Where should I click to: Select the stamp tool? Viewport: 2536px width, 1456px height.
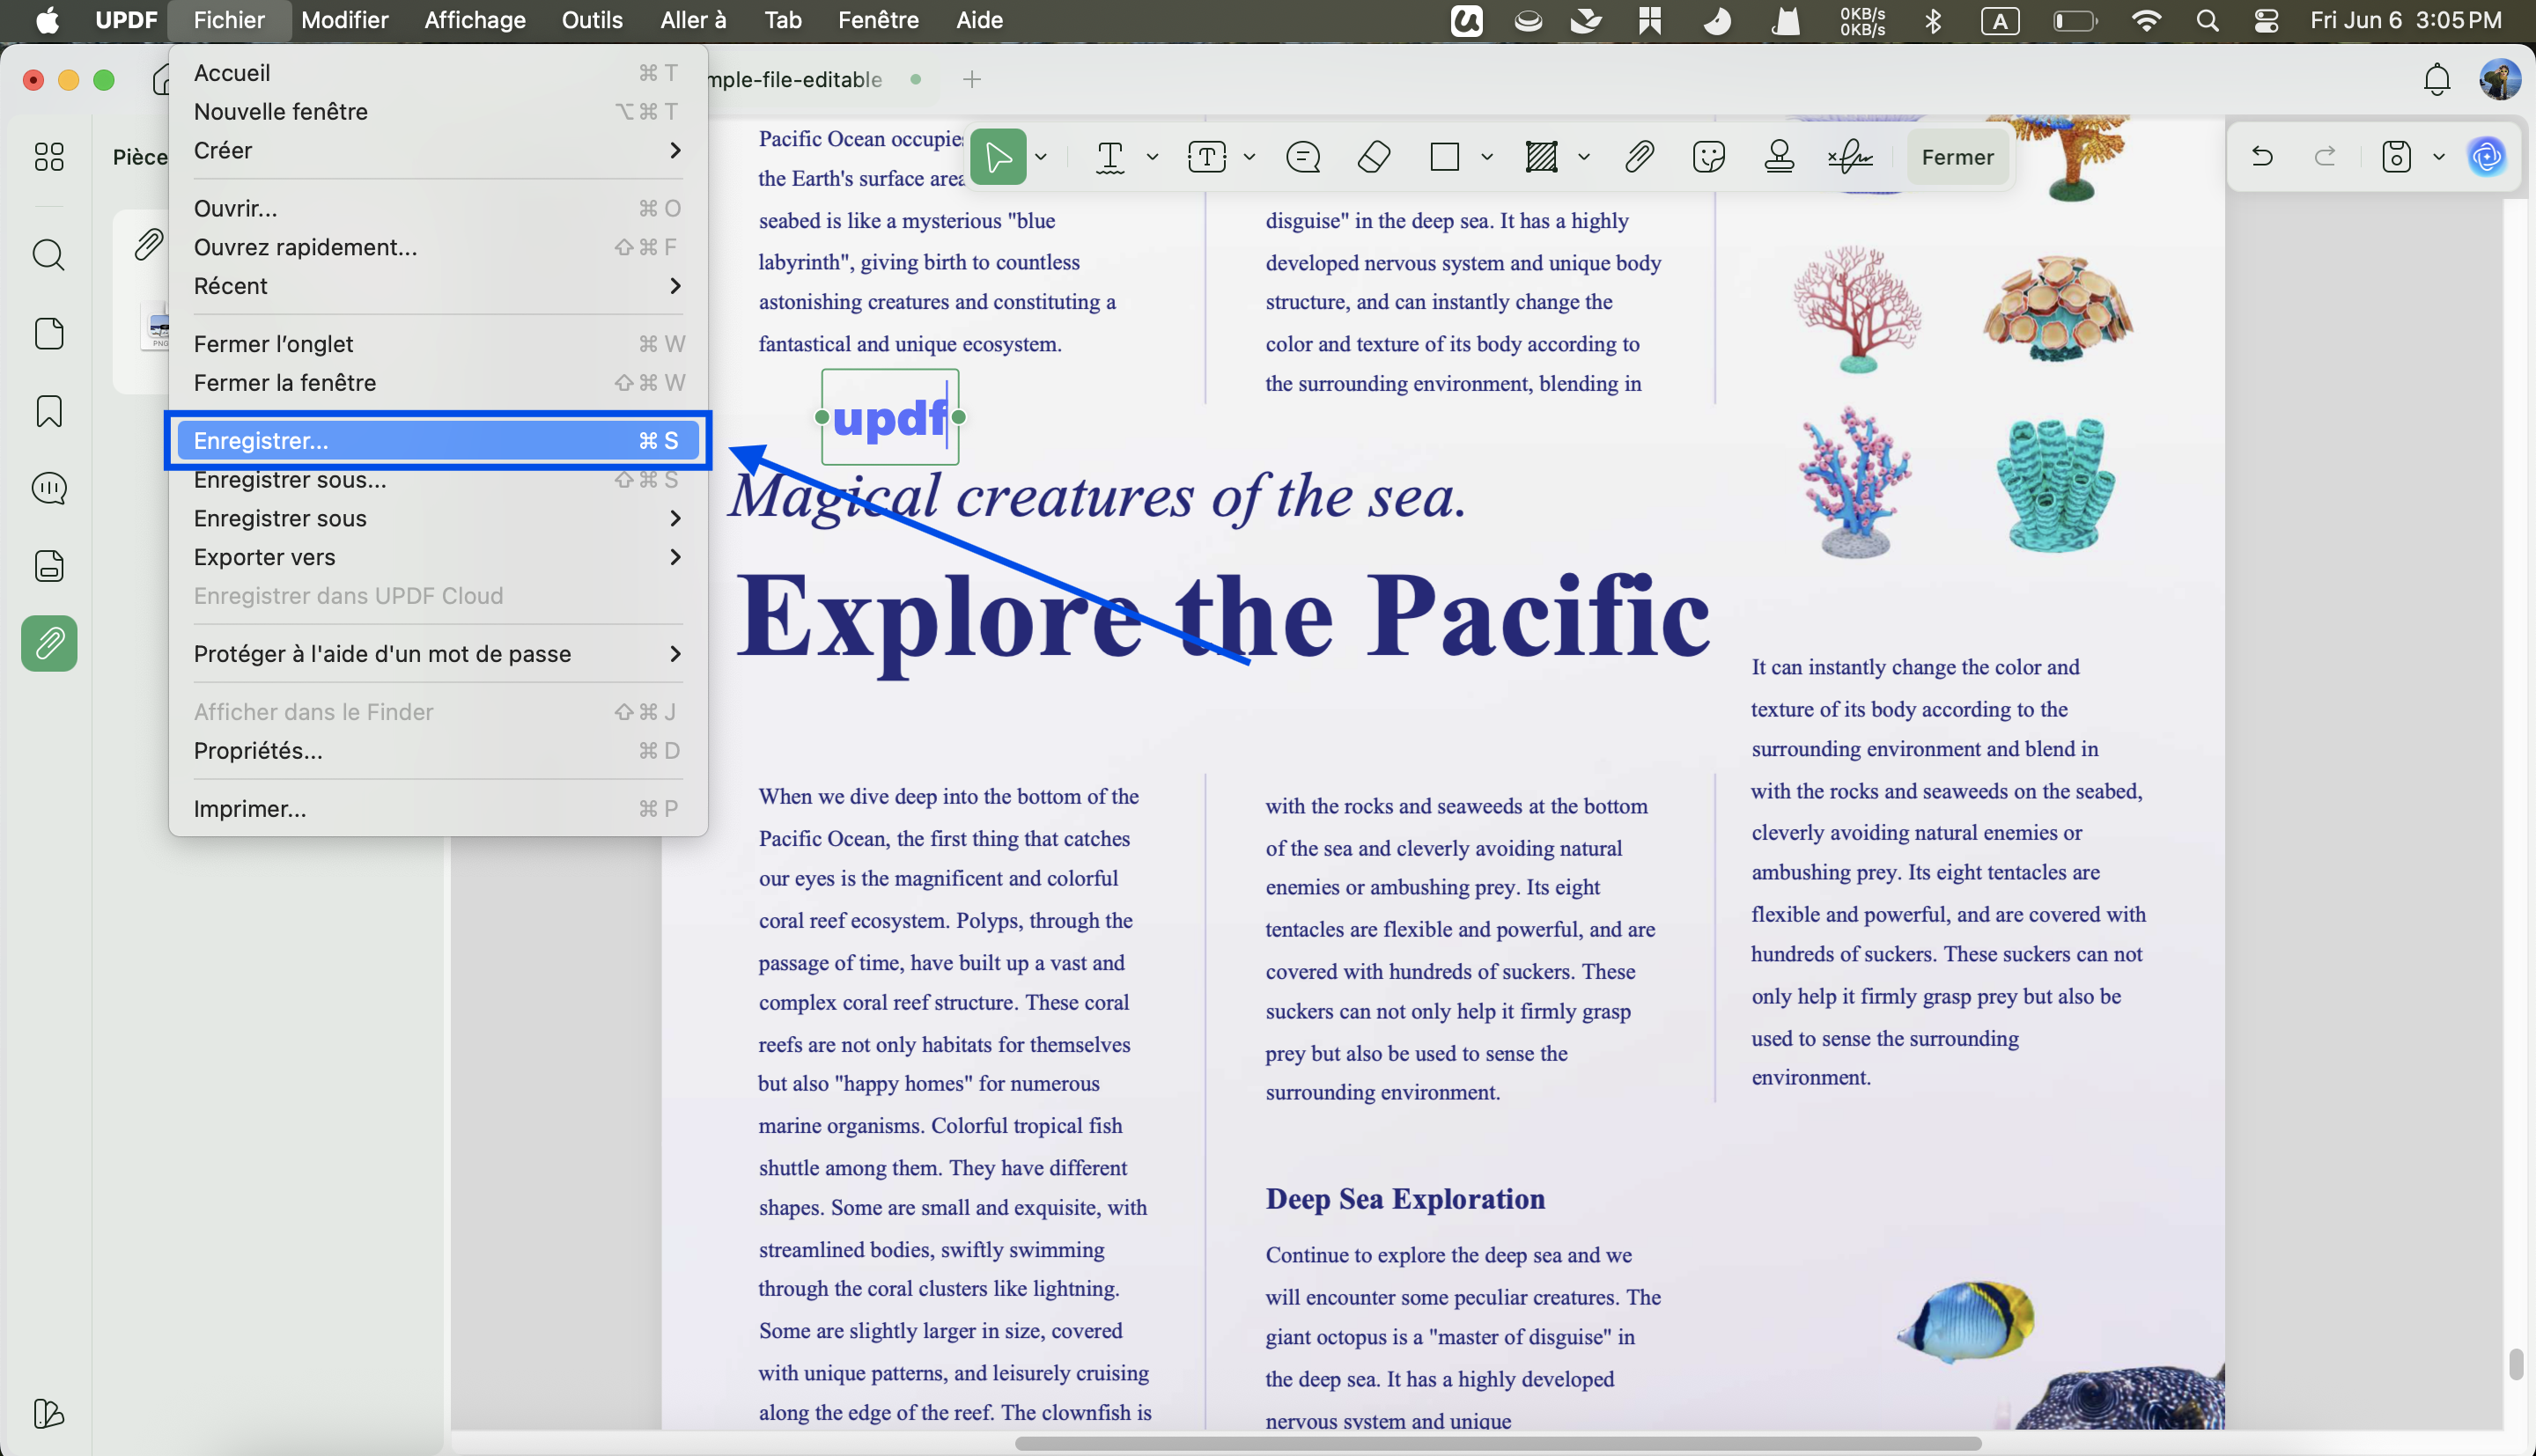1779,157
